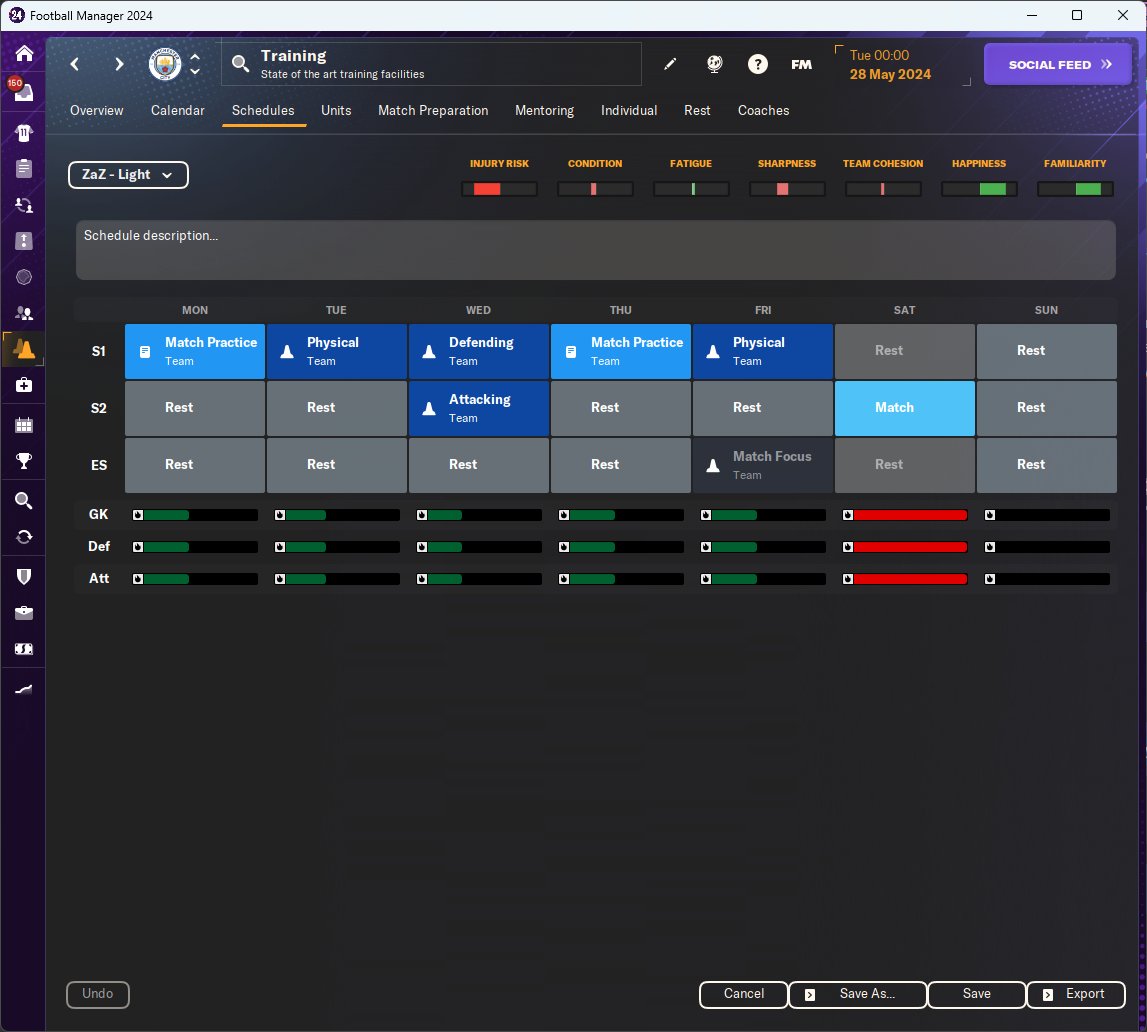Open the Dynamics sidebar icon

coord(23,206)
